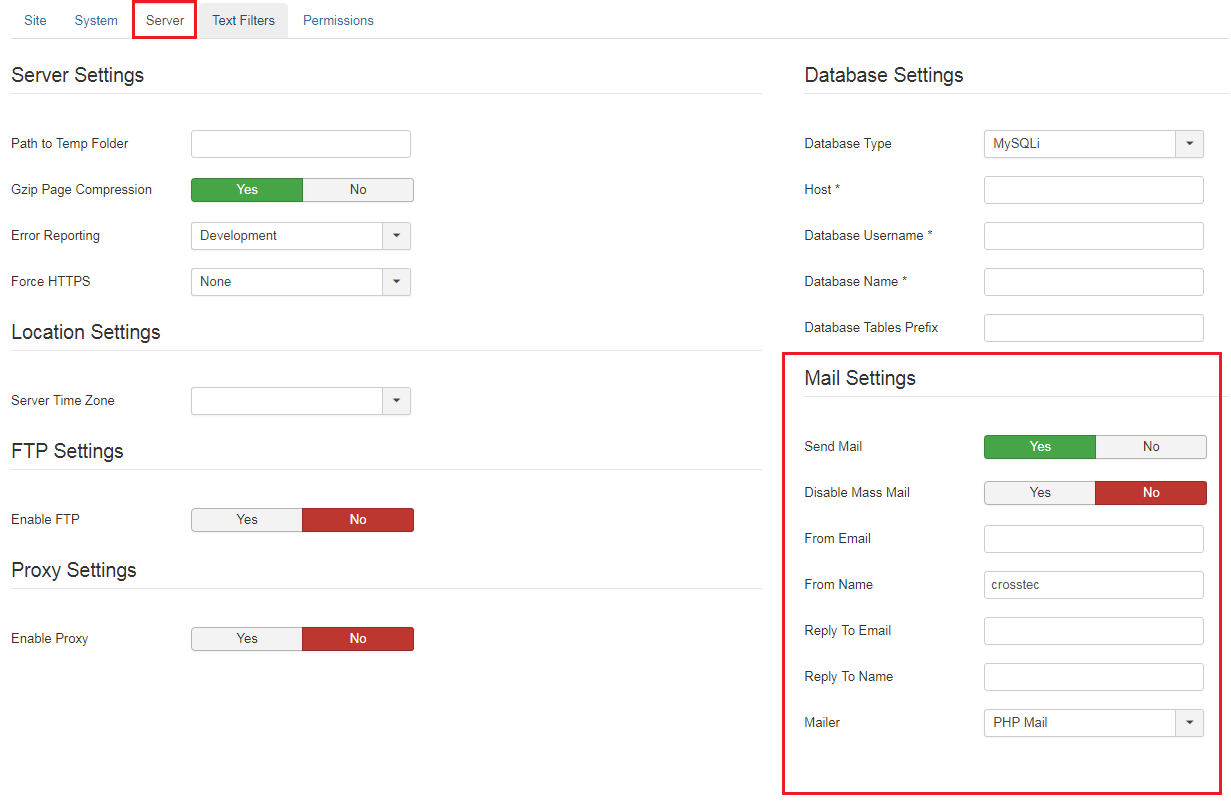The height and width of the screenshot is (804, 1231).
Task: Click the Database Tables Prefix label
Action: [871, 328]
